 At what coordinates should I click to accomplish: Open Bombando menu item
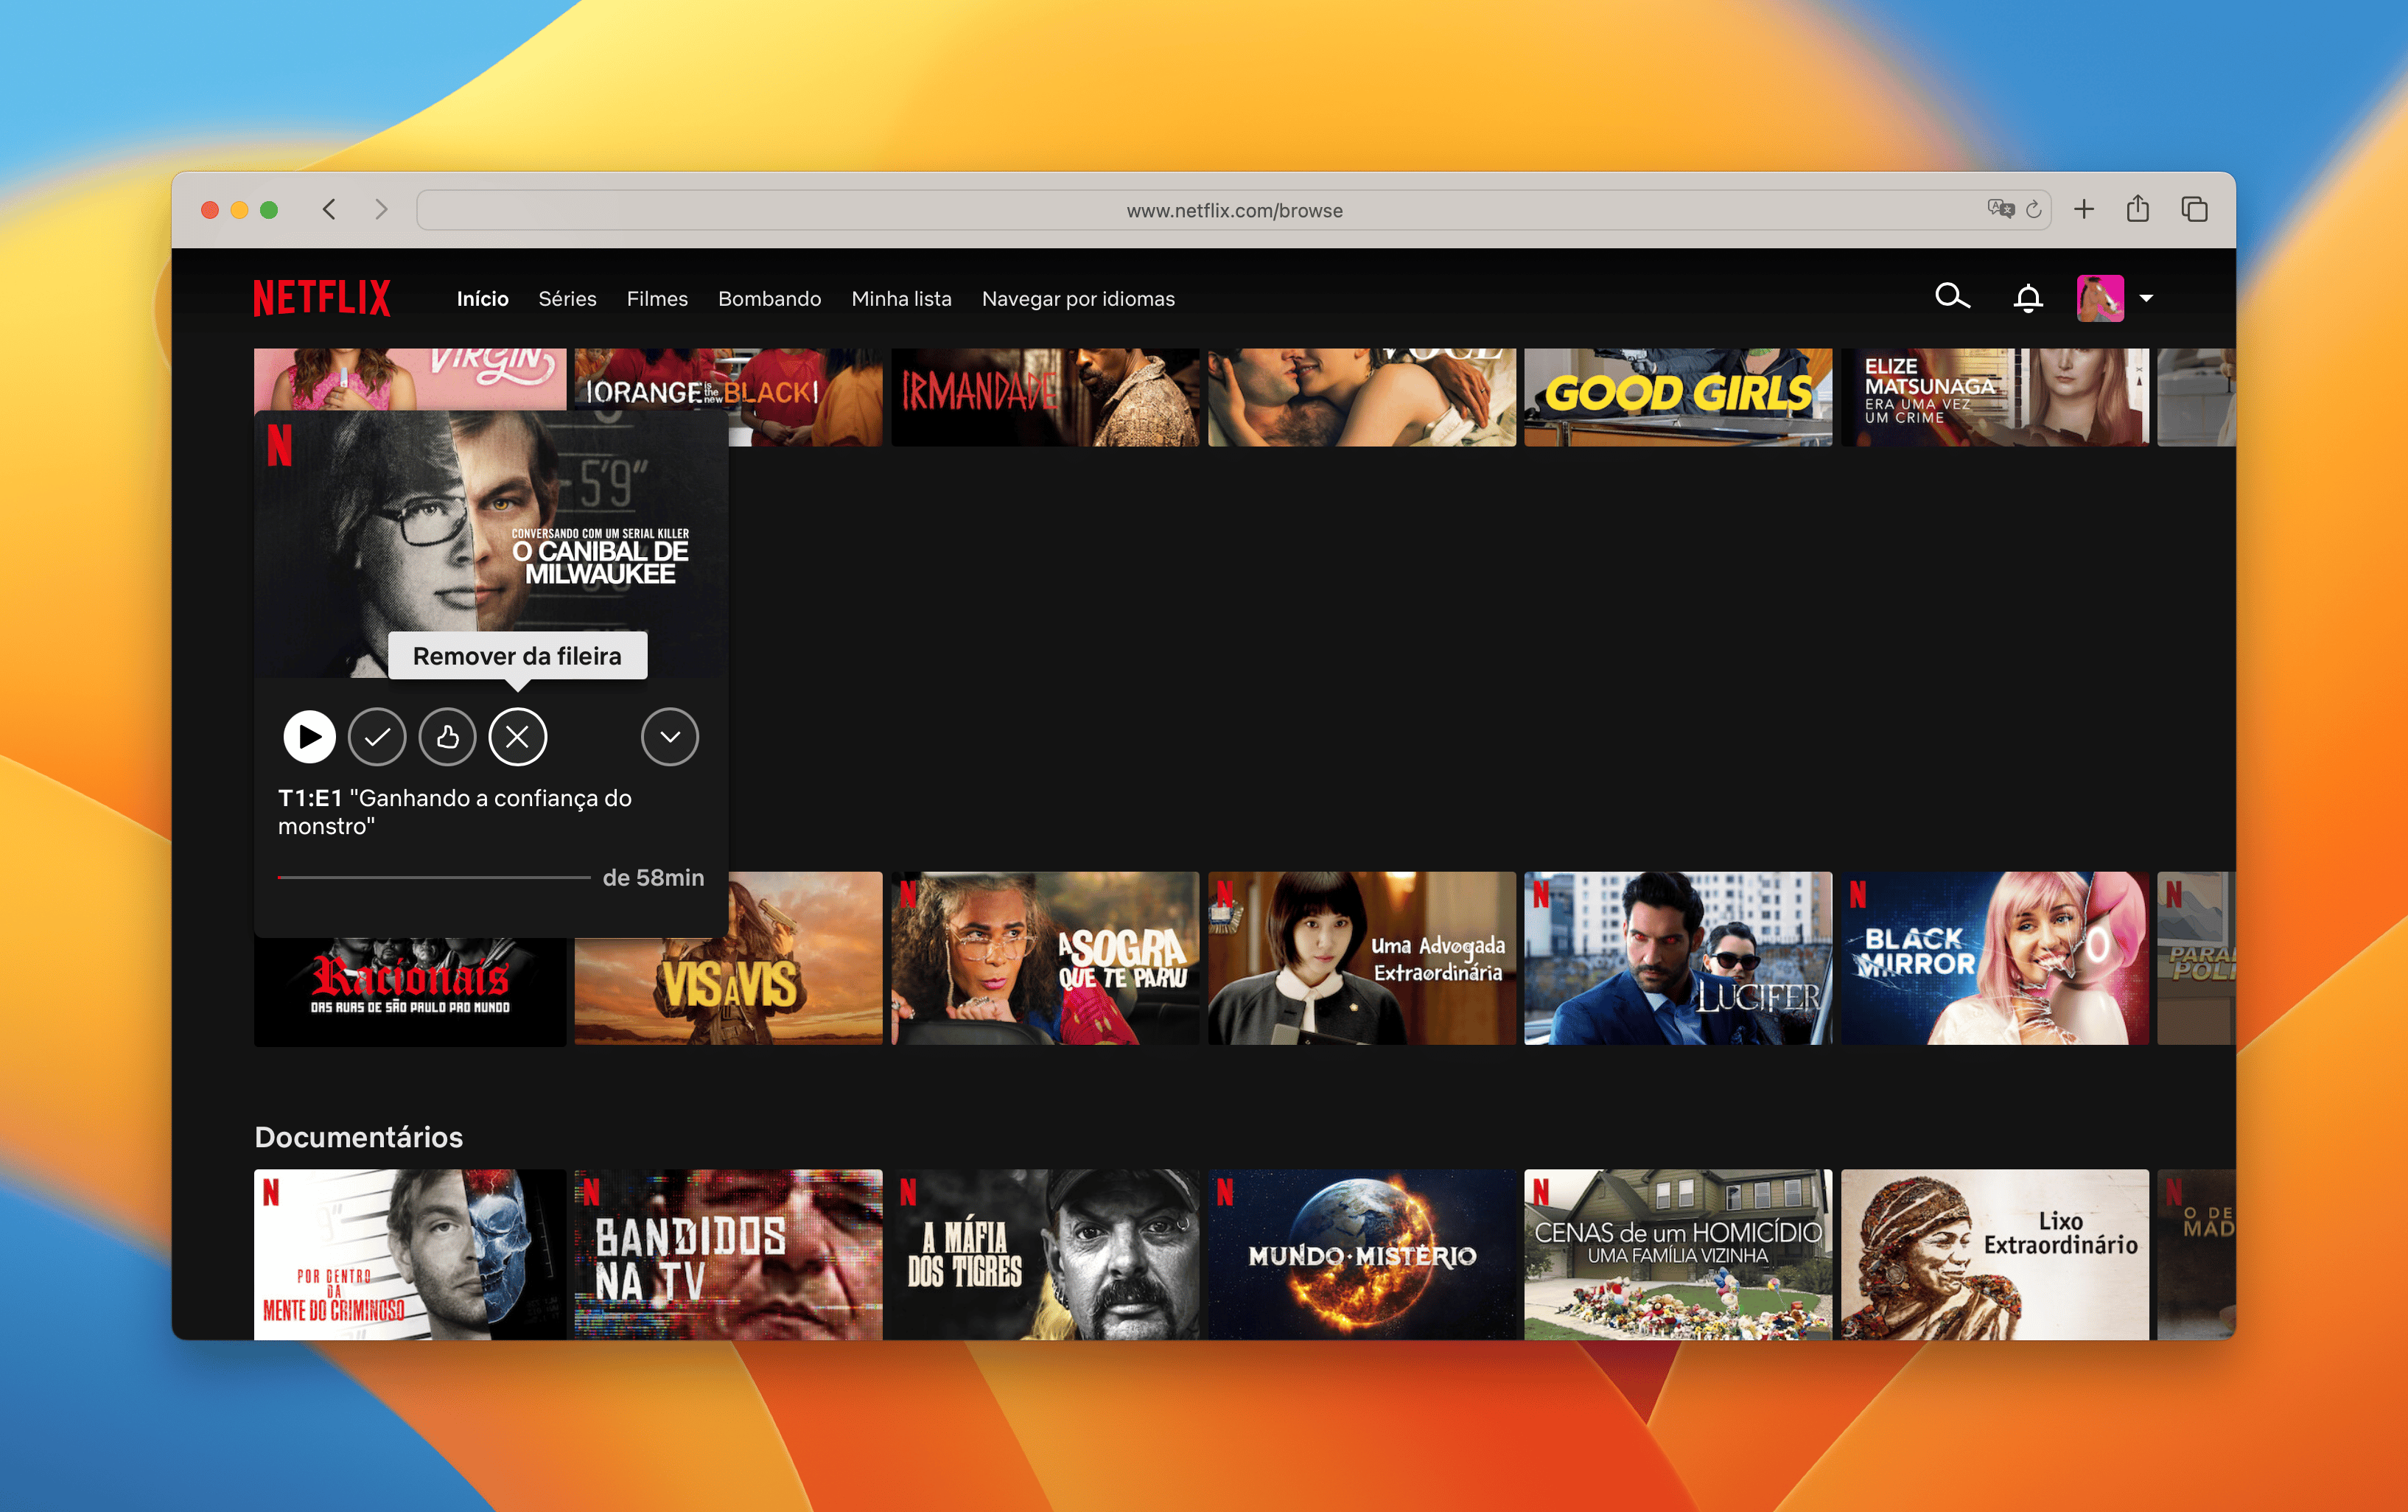click(x=769, y=298)
